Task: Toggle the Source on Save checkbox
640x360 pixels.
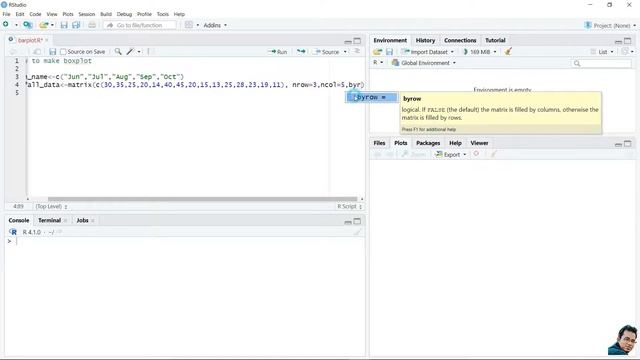Action: pos(63,52)
